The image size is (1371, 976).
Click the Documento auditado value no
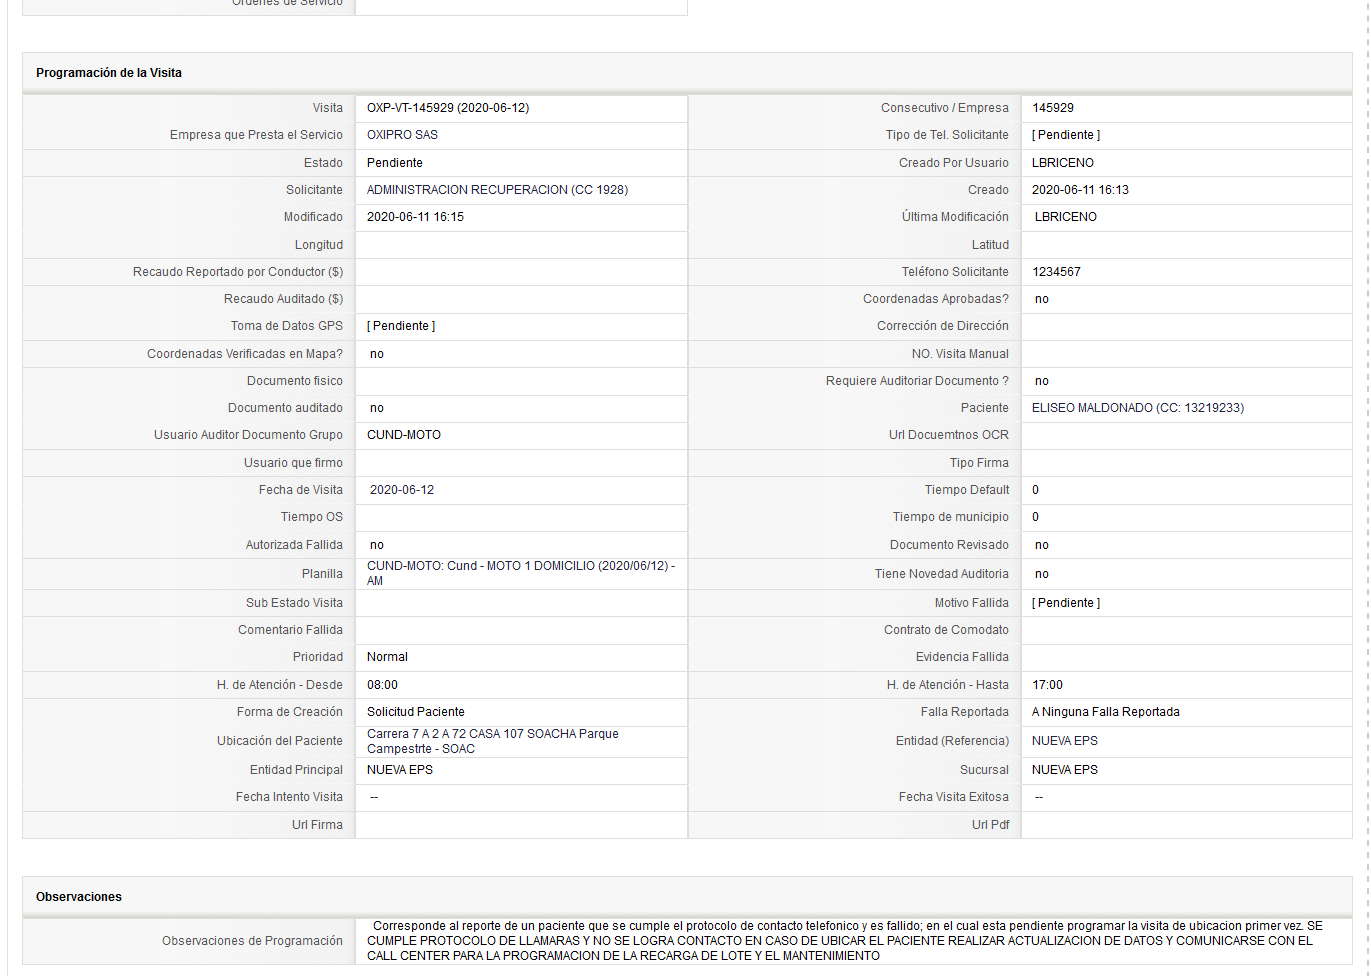[x=377, y=408]
